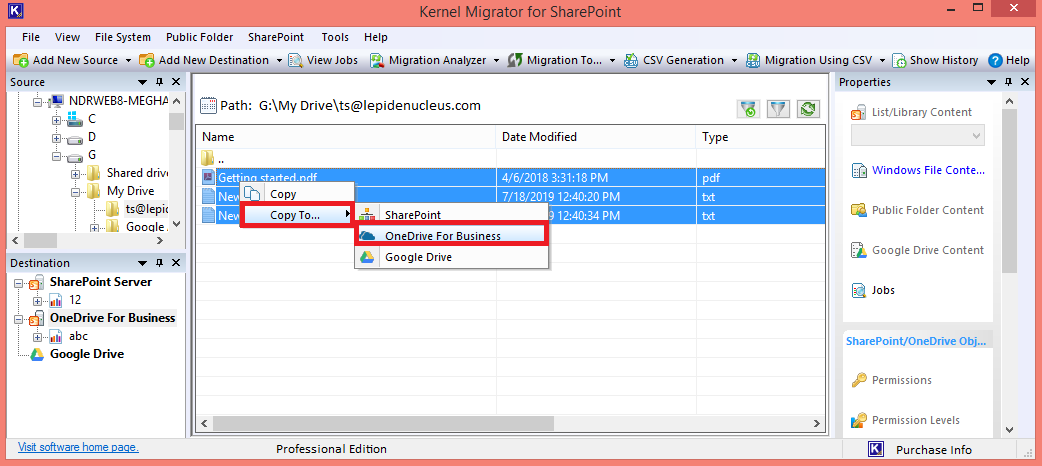Image resolution: width=1042 pixels, height=466 pixels.
Task: Choose OneDrive For Business in submenu
Action: pyautogui.click(x=451, y=236)
